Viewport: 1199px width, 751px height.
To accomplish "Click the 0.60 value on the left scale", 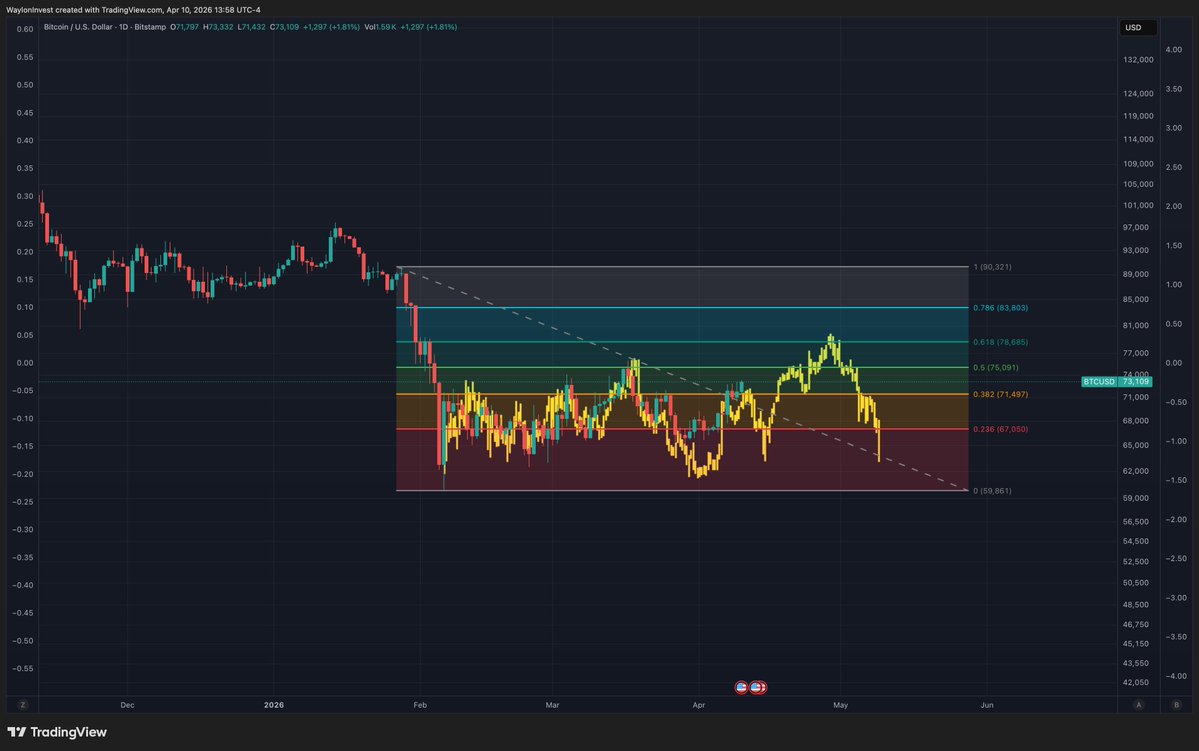I will coord(25,29).
